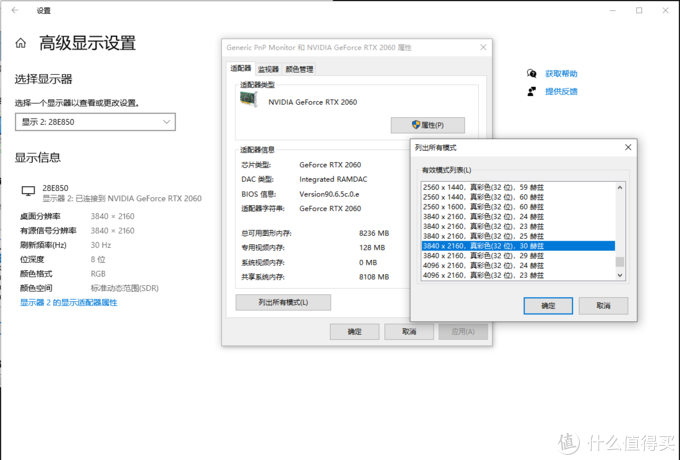The height and width of the screenshot is (460, 680).
Task: Click the 标准动态范围(SDR) color space value
Action: pyautogui.click(x=124, y=288)
